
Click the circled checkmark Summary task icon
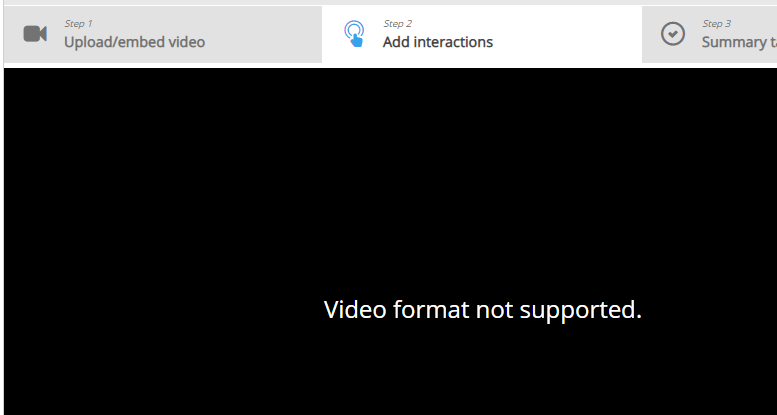coord(673,34)
